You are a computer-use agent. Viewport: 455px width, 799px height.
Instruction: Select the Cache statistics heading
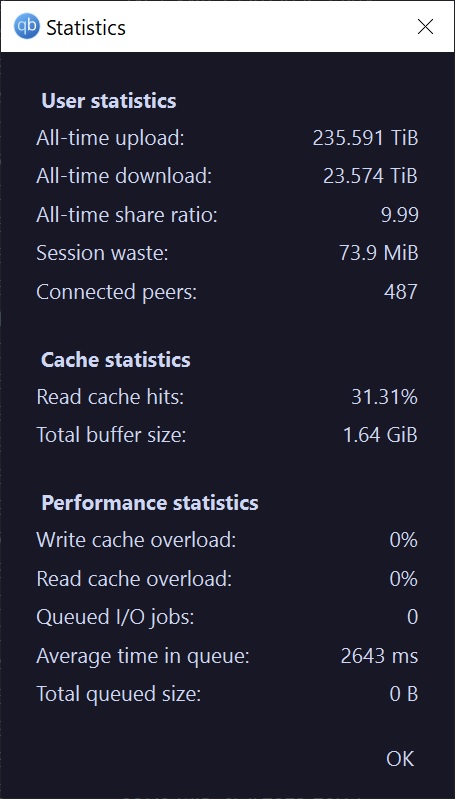point(116,360)
